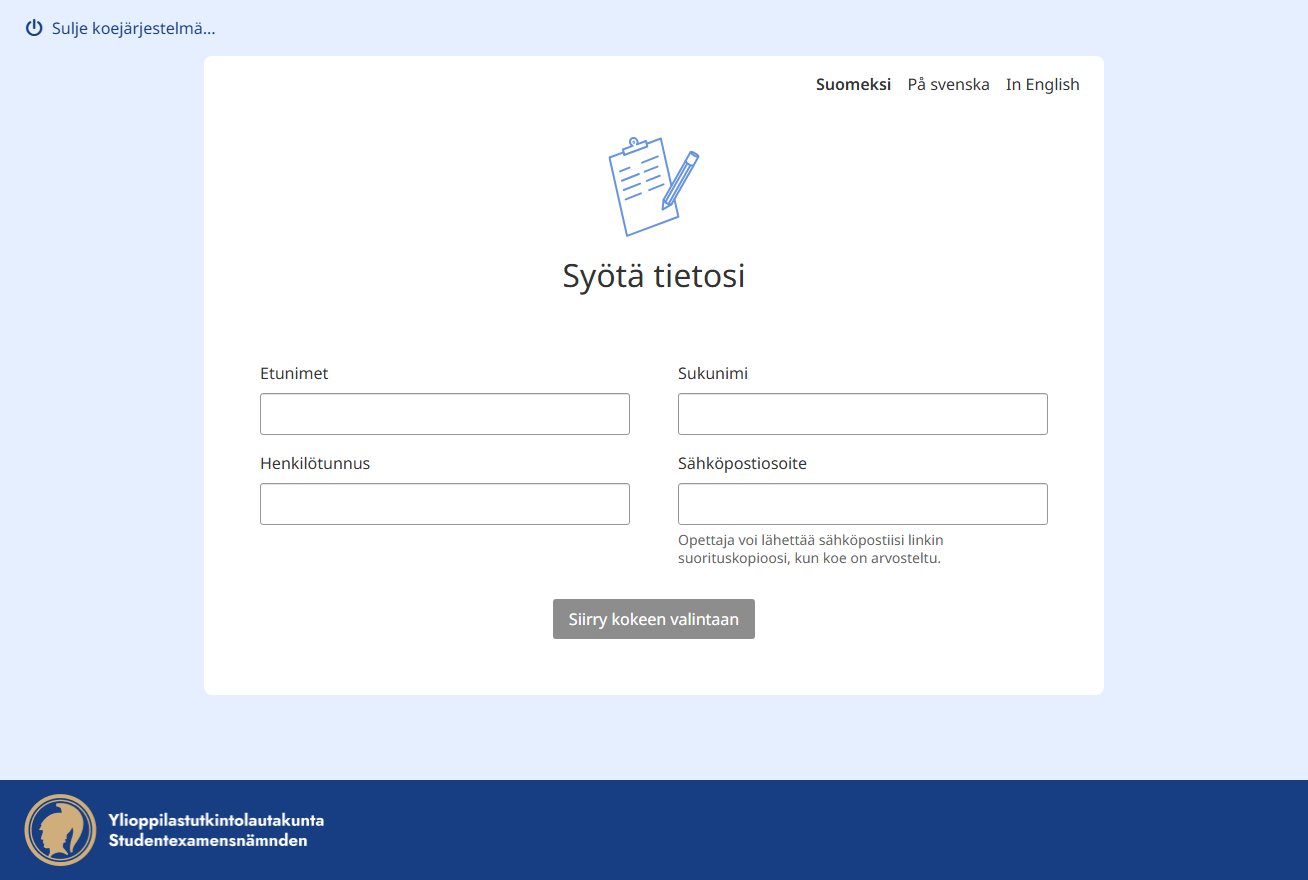Switch language to Suomeksi
The width and height of the screenshot is (1308, 880).
click(853, 84)
